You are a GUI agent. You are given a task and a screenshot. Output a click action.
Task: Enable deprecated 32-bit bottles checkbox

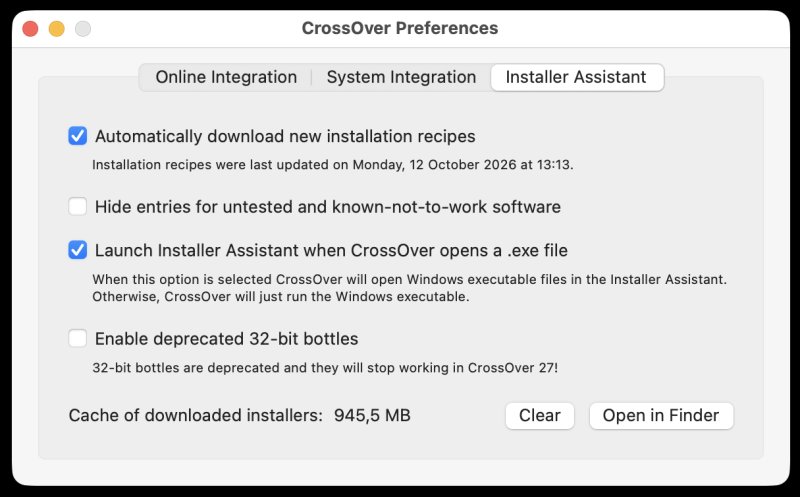(x=78, y=338)
